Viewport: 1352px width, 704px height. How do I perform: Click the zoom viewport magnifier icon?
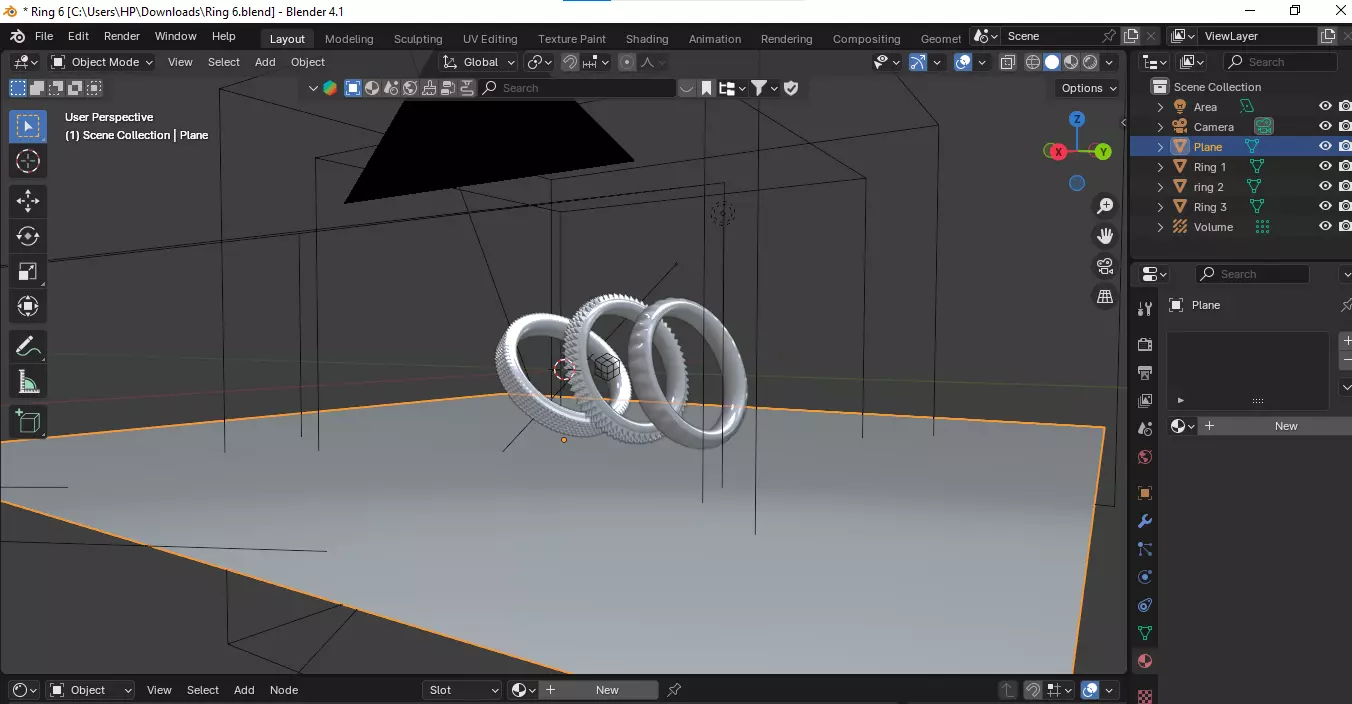(x=1105, y=206)
